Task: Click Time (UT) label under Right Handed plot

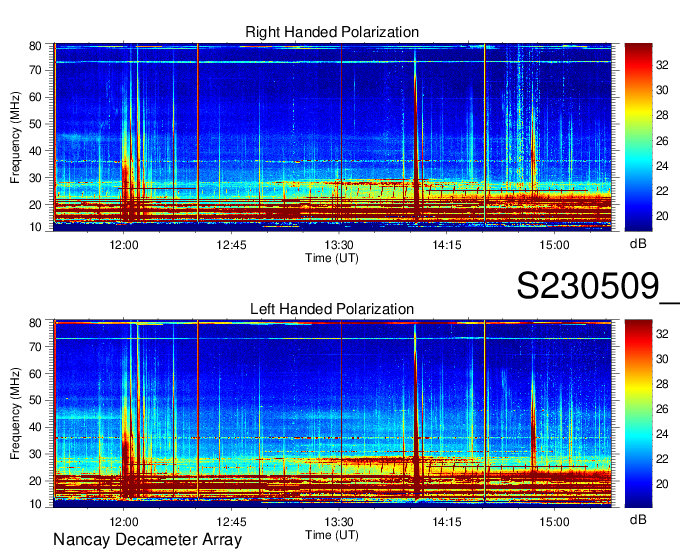Action: click(332, 258)
